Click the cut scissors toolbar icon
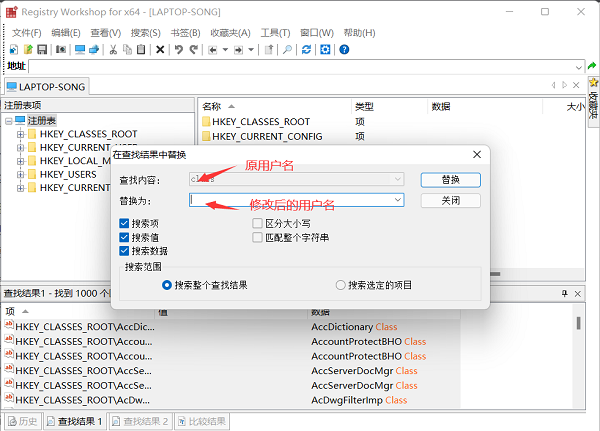 (x=113, y=49)
